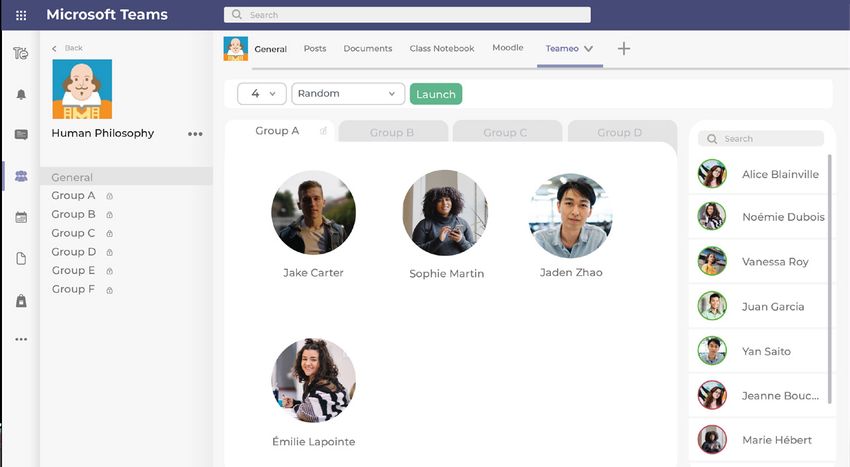This screenshot has height=467, width=850.
Task: Select the General channel in the sidebar
Action: click(127, 177)
